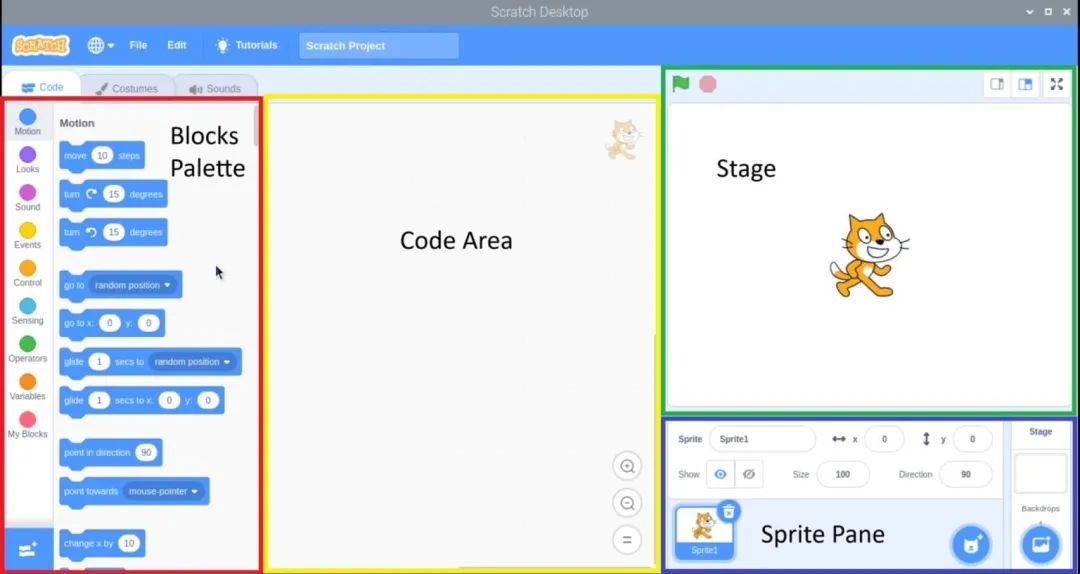Viewport: 1080px width, 574px height.
Task: Hide the sprite with crossed eye icon
Action: coord(749,474)
